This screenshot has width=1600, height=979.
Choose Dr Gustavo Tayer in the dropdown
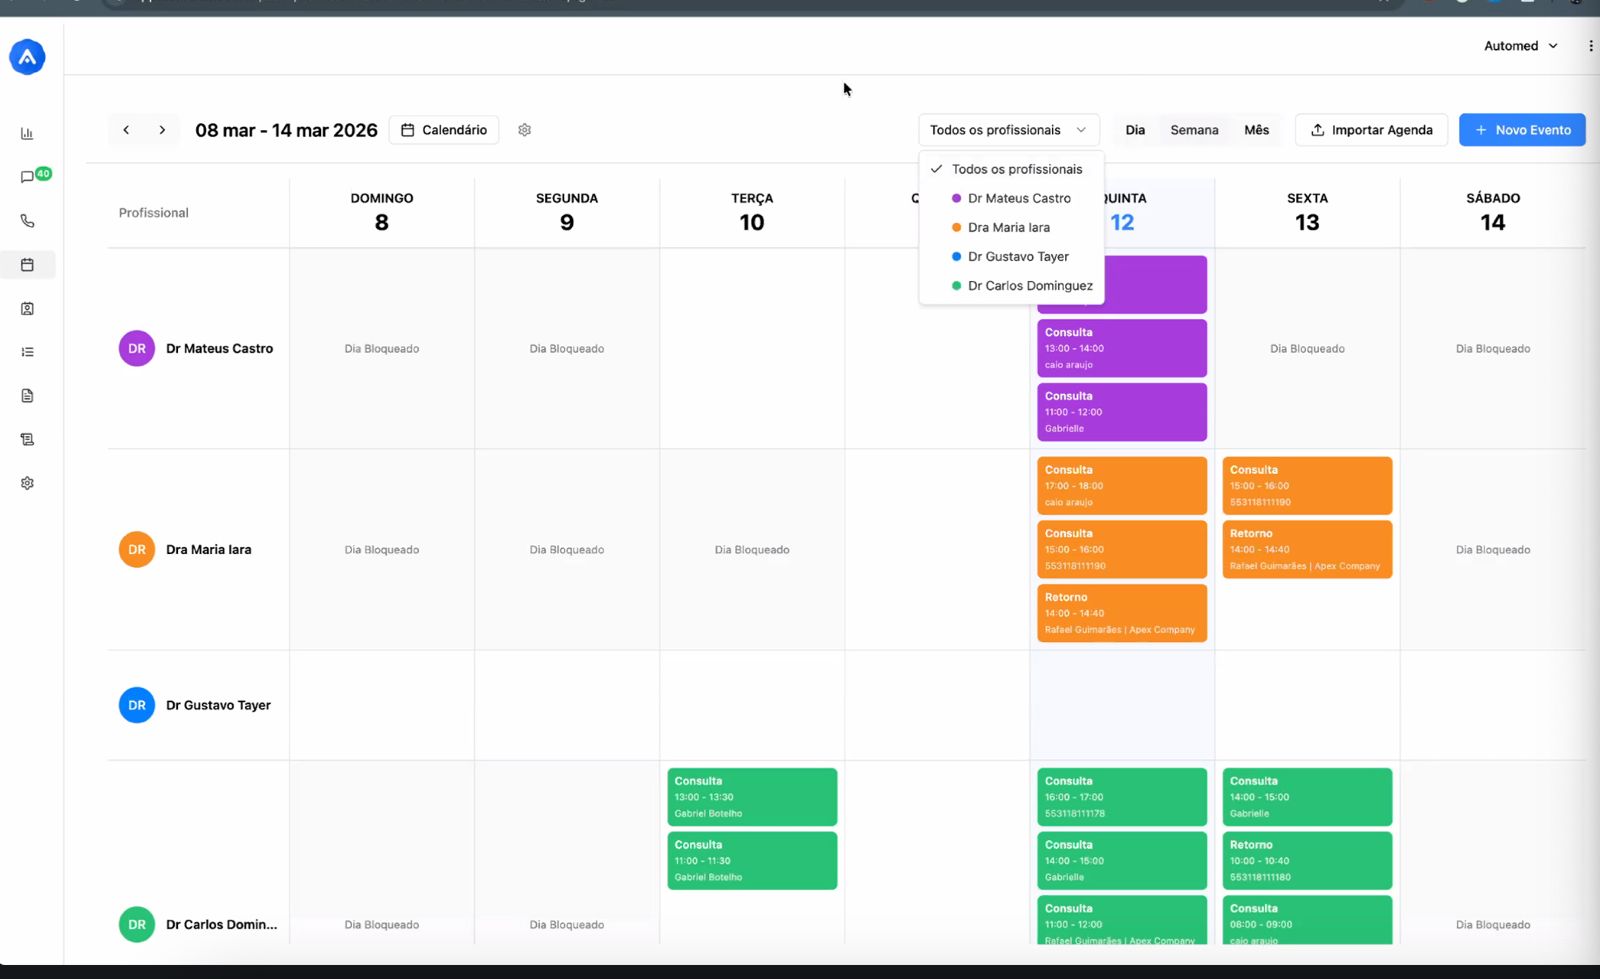pyautogui.click(x=1011, y=256)
